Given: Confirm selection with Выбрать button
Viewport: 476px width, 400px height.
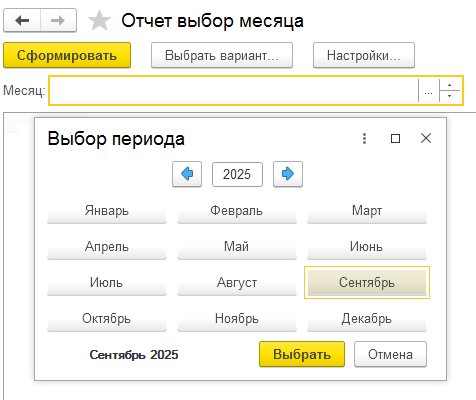Looking at the screenshot, I should [302, 354].
